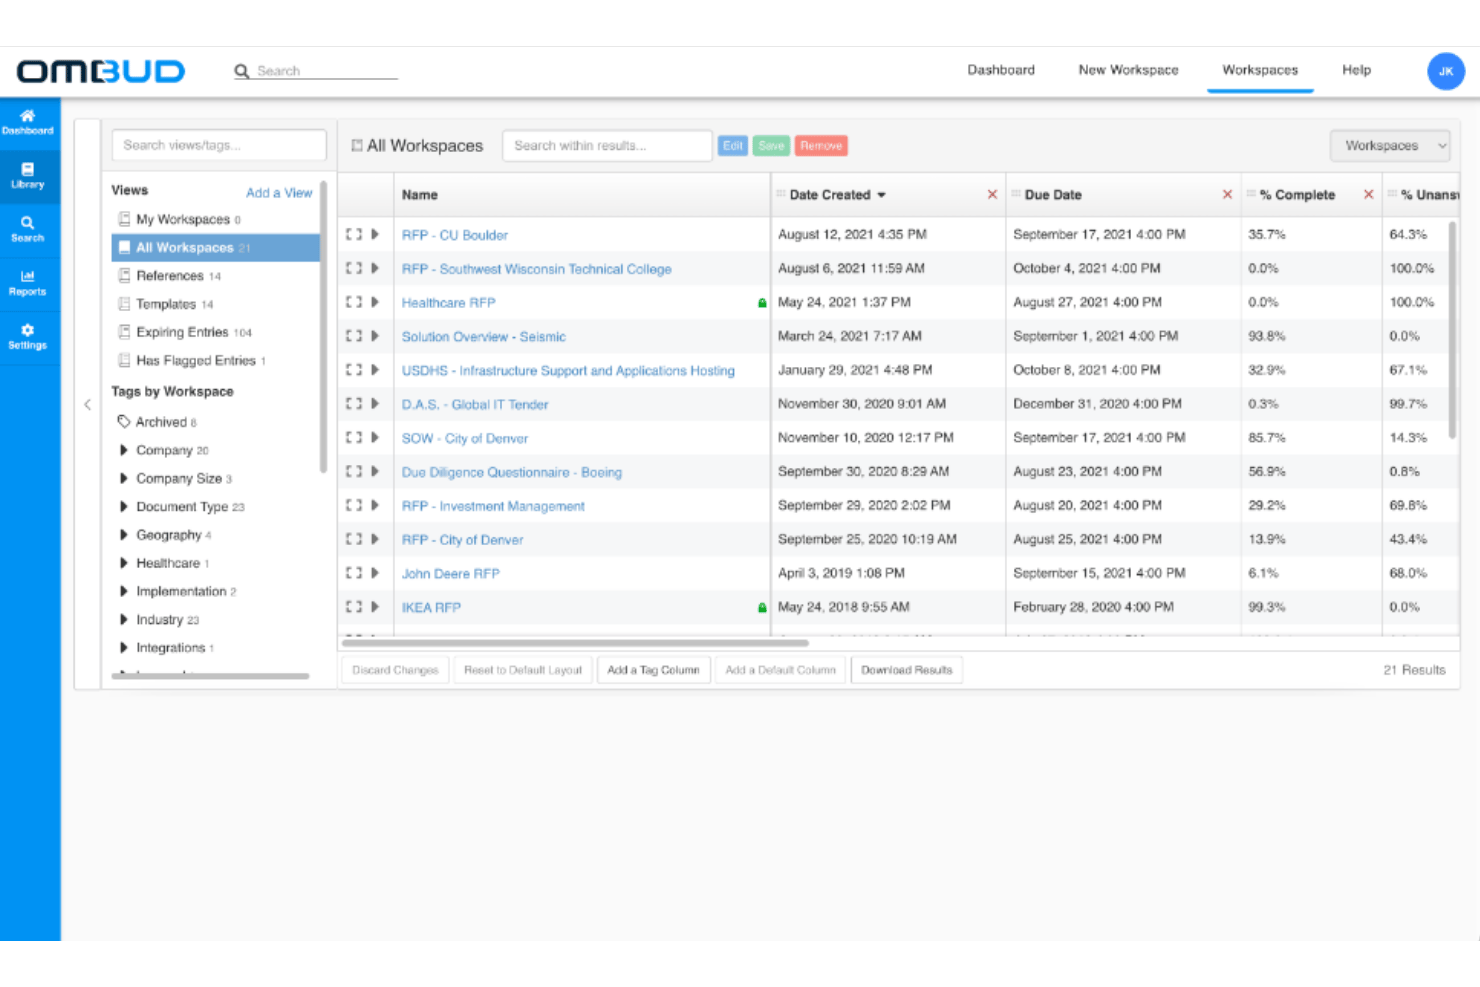Viewport: 1480px width, 987px height.
Task: Open New Workspace in top navigation
Action: (x=1128, y=70)
